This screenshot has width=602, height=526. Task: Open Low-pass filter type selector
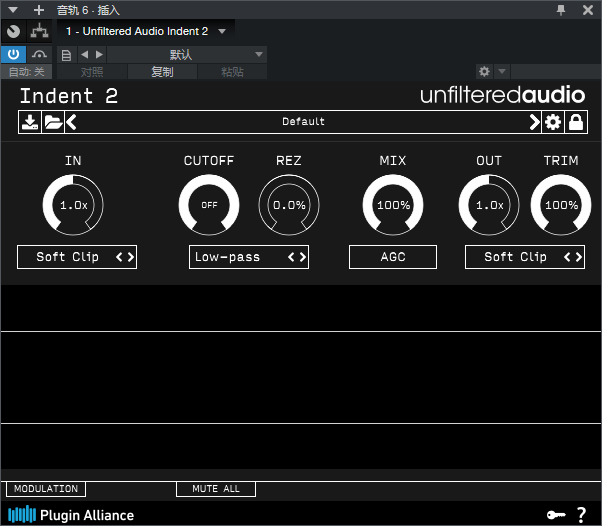(x=249, y=257)
